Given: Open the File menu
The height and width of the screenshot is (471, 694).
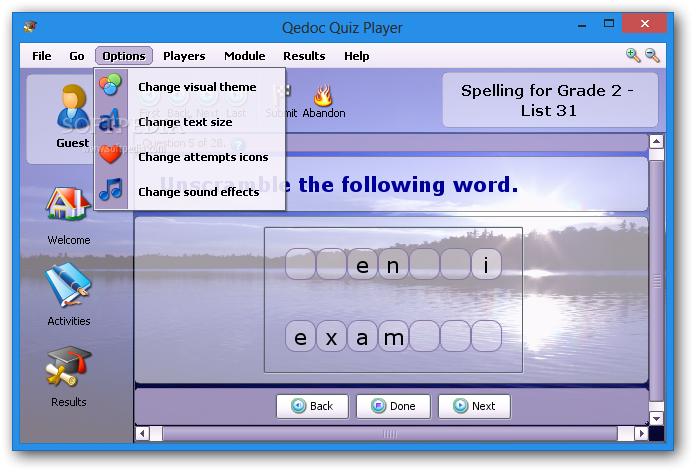Looking at the screenshot, I should (42, 56).
